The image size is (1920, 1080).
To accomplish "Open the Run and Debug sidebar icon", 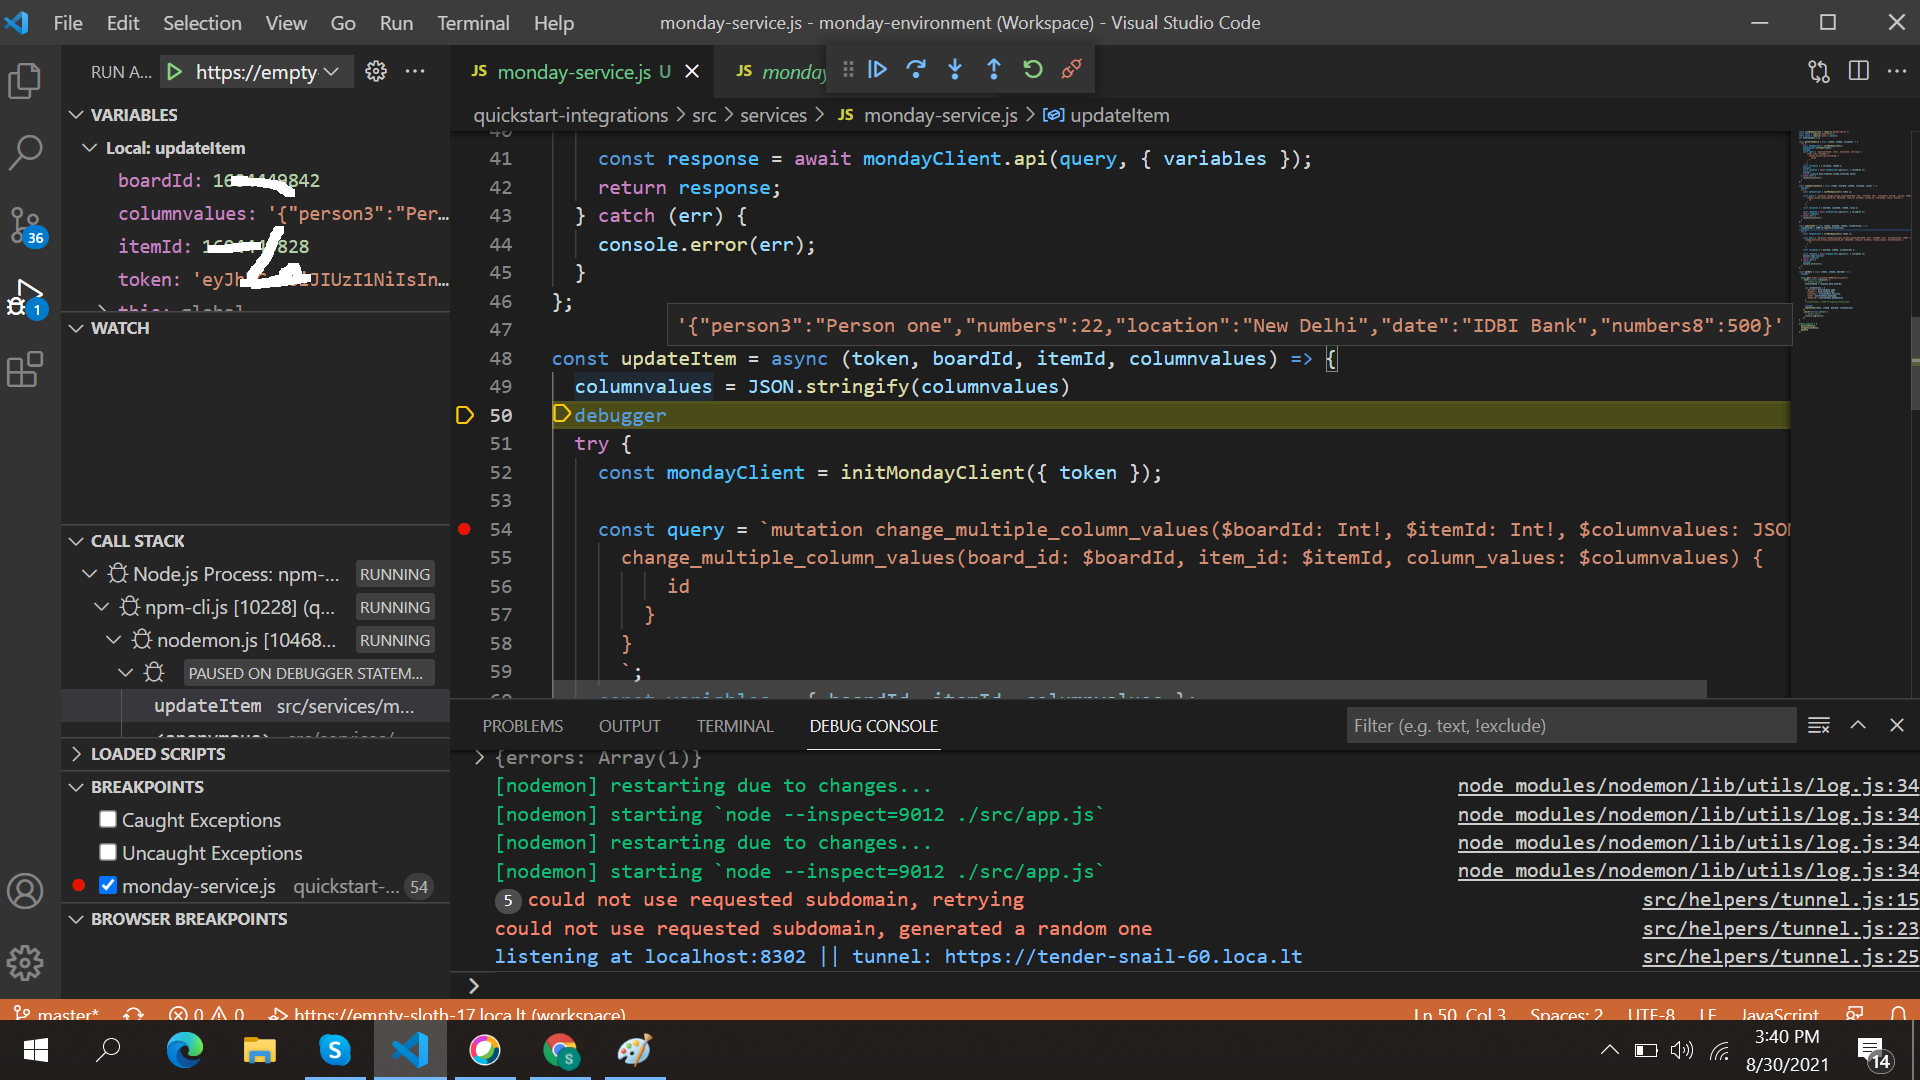I will coord(25,297).
